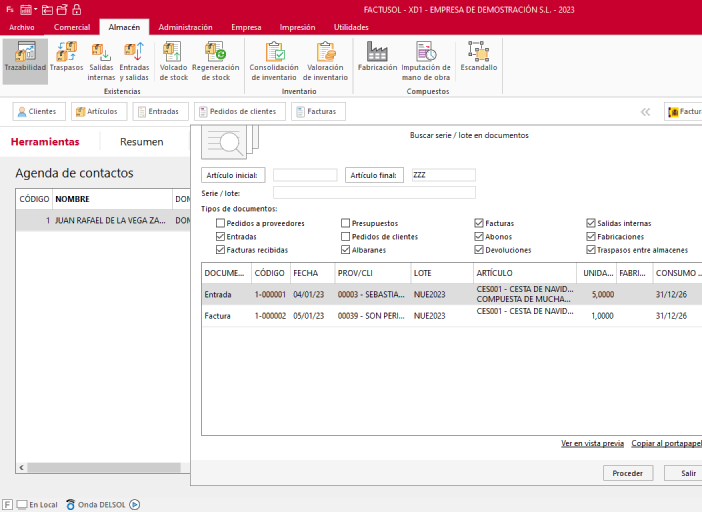Open Entradas y salidas ribbon icon

(134, 61)
